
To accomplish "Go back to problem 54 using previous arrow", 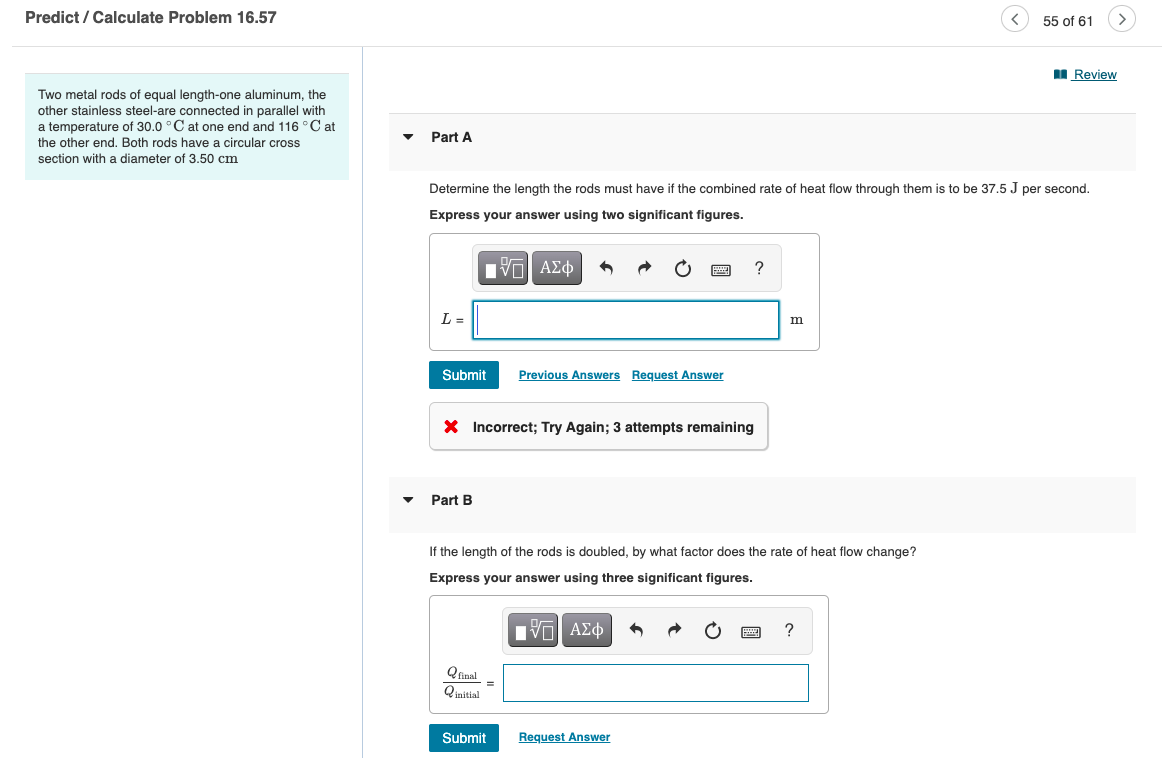I will tap(1014, 18).
